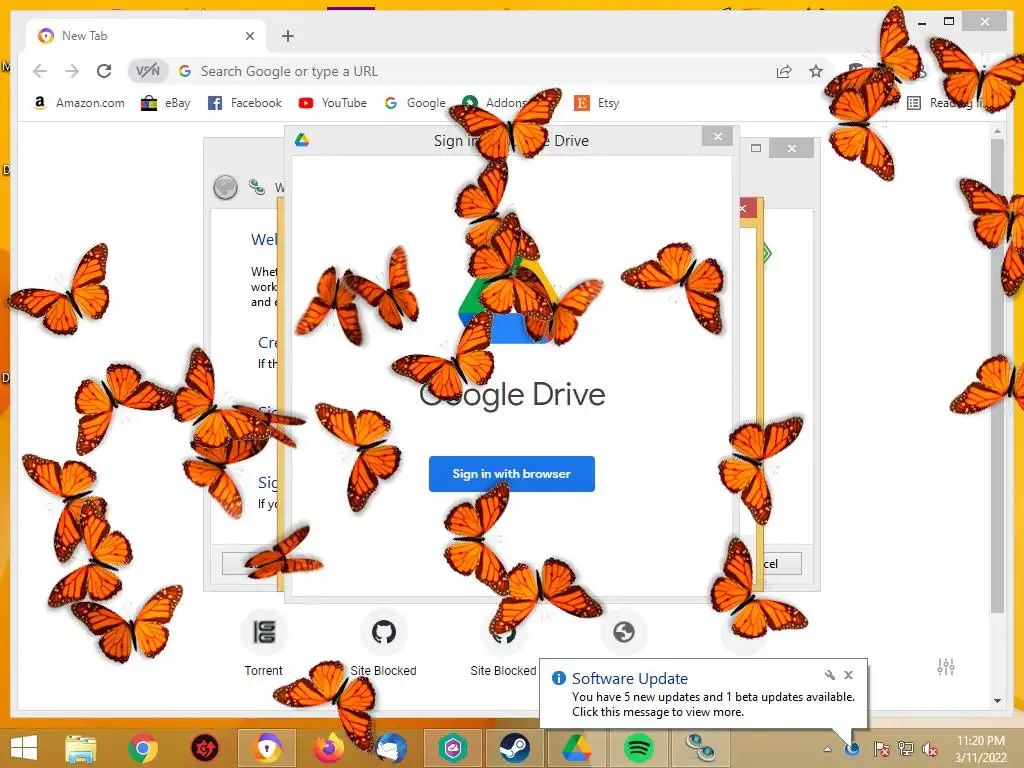Maximize the background setup wizard window
1024x768 pixels.
pyautogui.click(x=756, y=148)
